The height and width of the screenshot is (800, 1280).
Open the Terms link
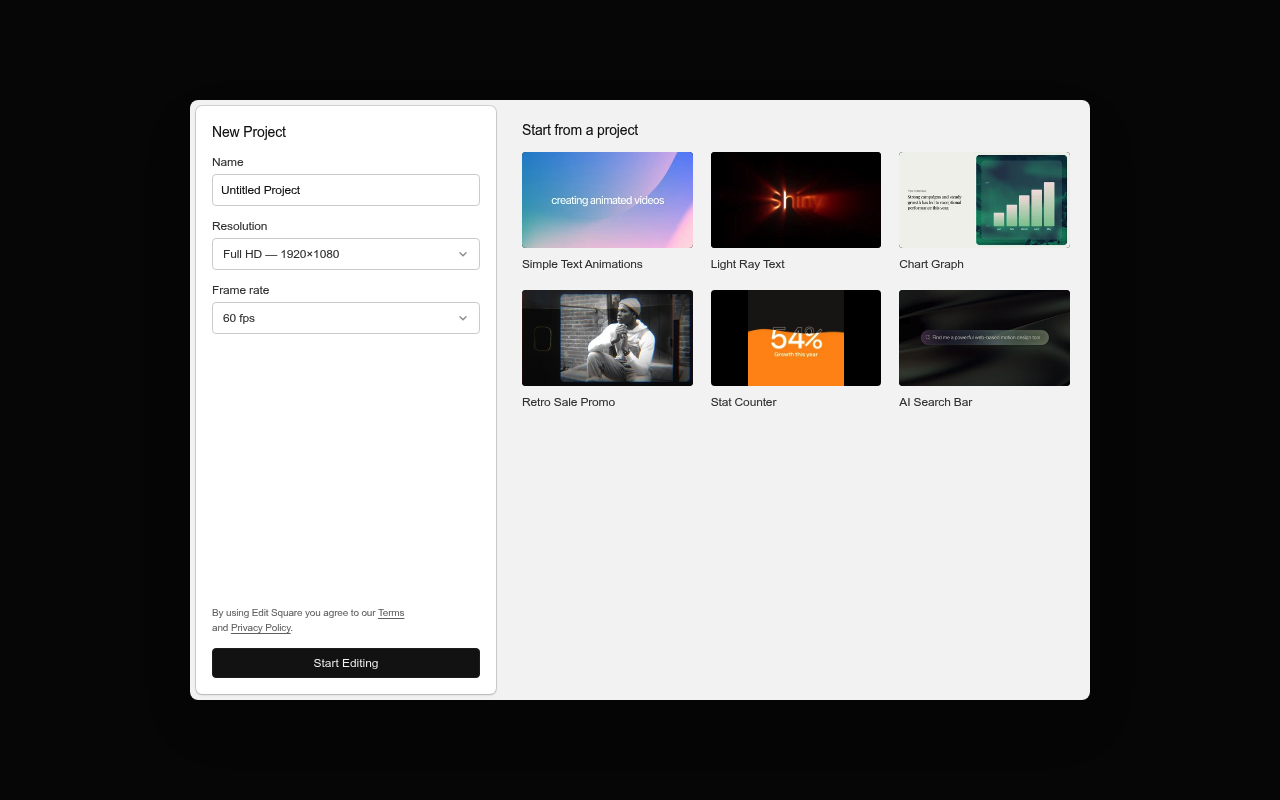point(391,613)
